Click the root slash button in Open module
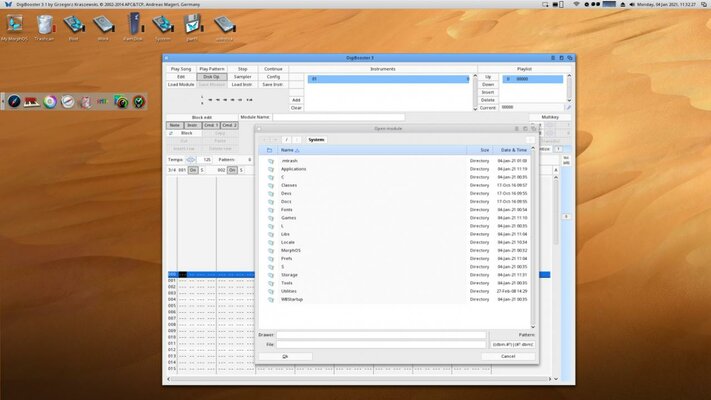 coord(286,140)
